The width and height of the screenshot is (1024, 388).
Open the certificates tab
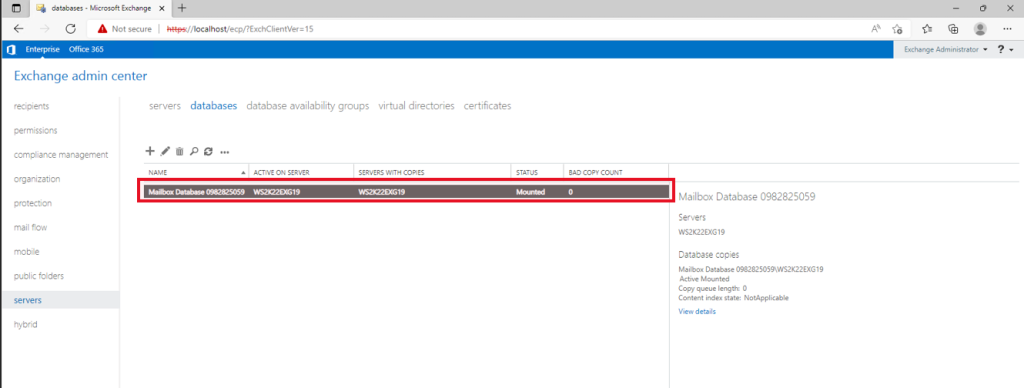(x=487, y=106)
